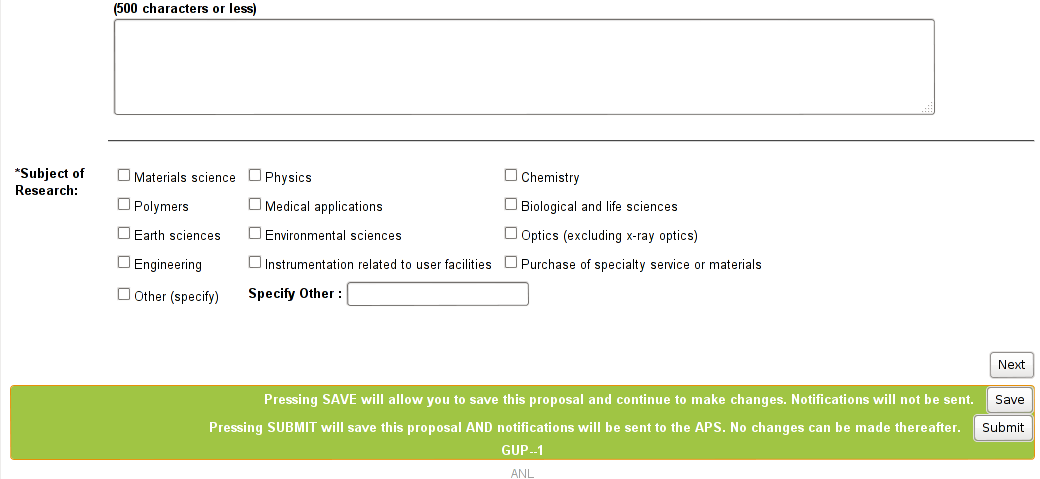The height and width of the screenshot is (479, 1040).
Task: Tick Instrumentation related to user facilities
Action: [255, 263]
